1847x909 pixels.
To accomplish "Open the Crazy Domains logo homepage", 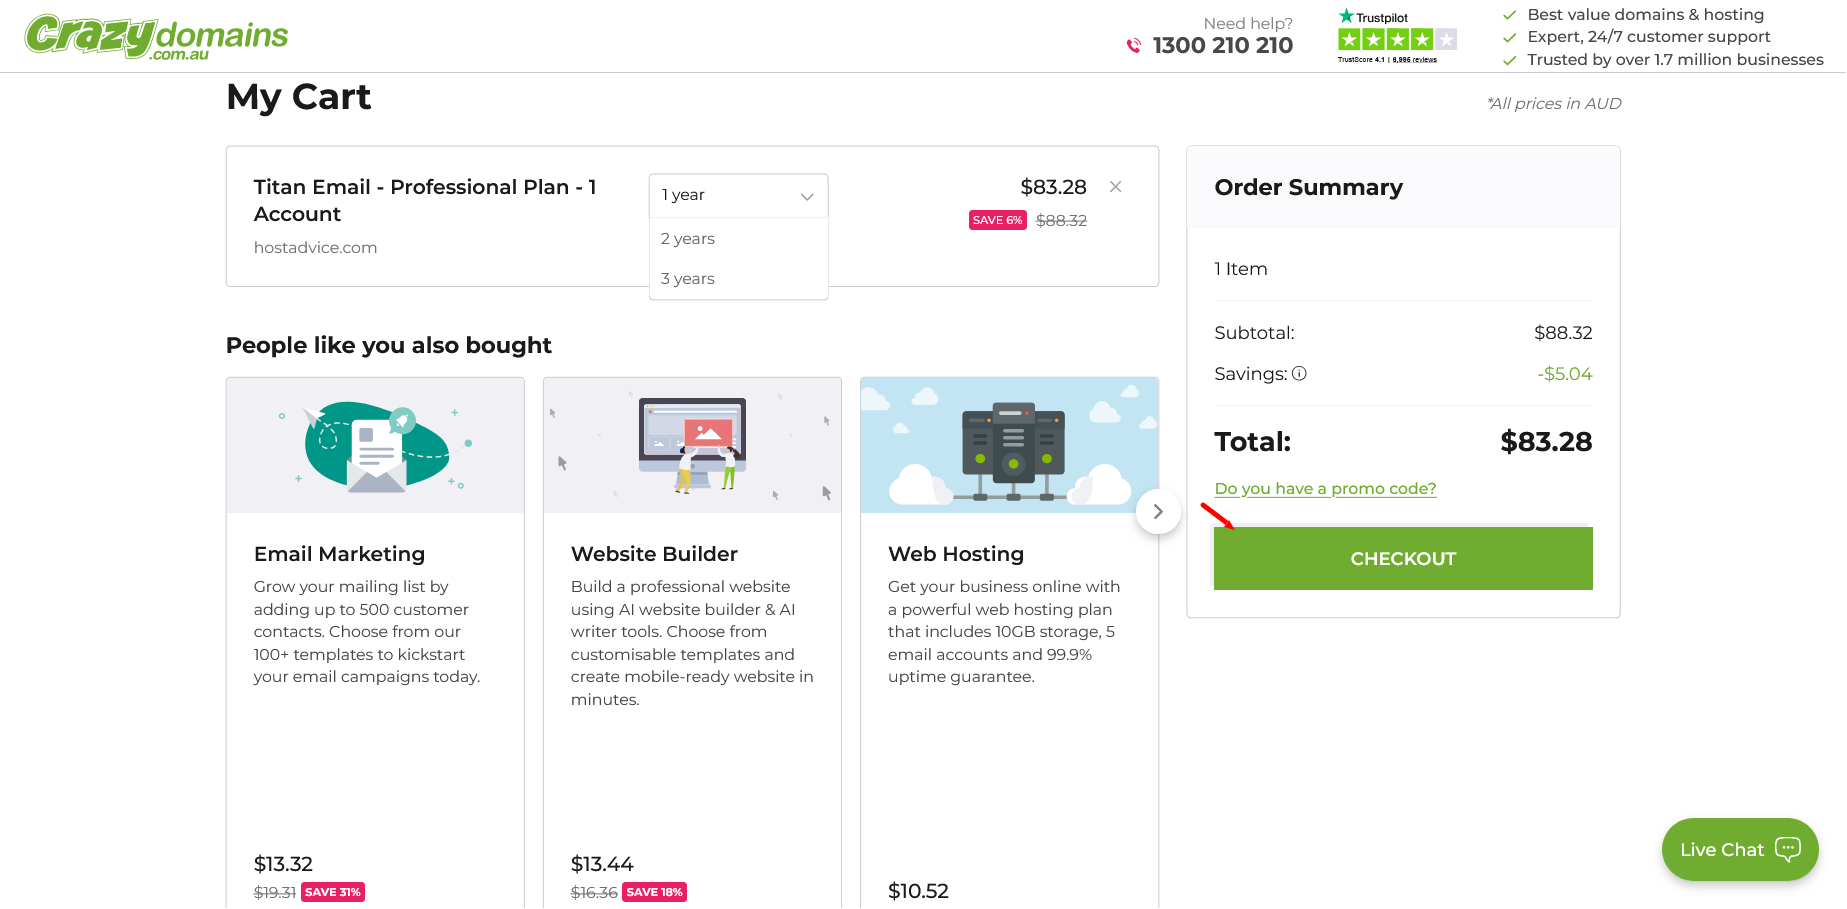I will tap(156, 37).
